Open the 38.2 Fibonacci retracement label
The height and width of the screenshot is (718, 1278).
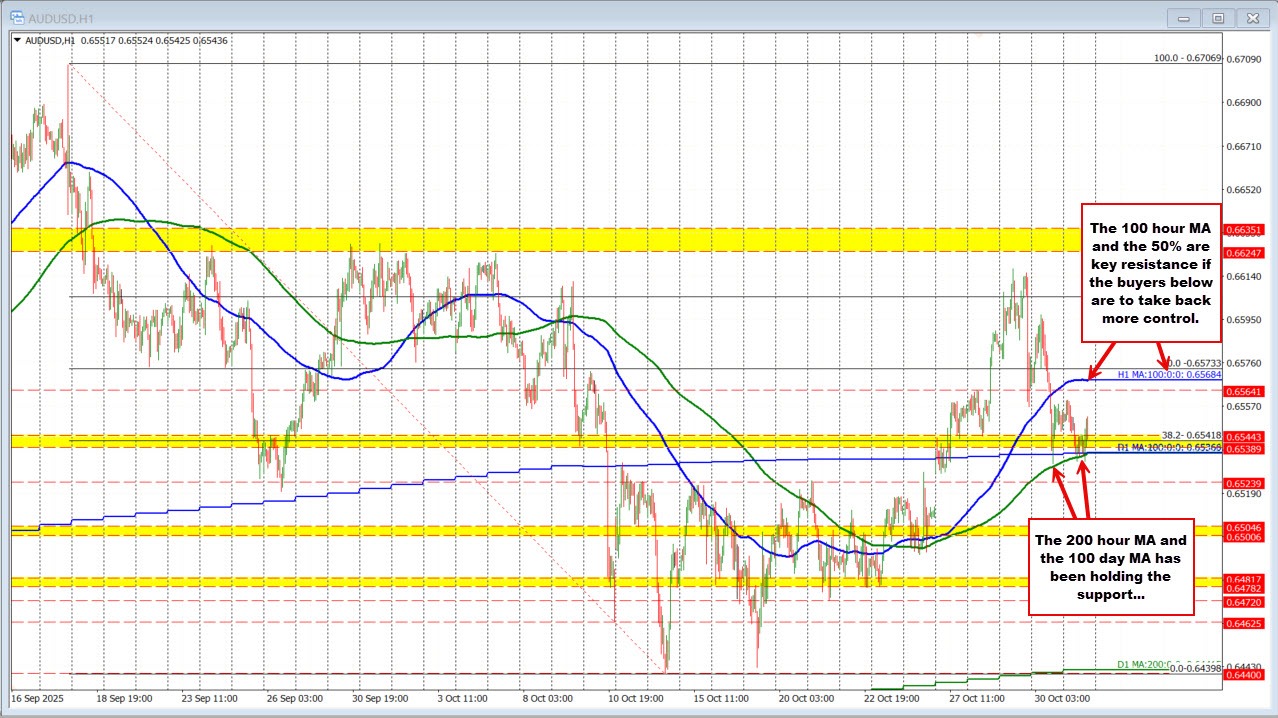(x=1191, y=436)
